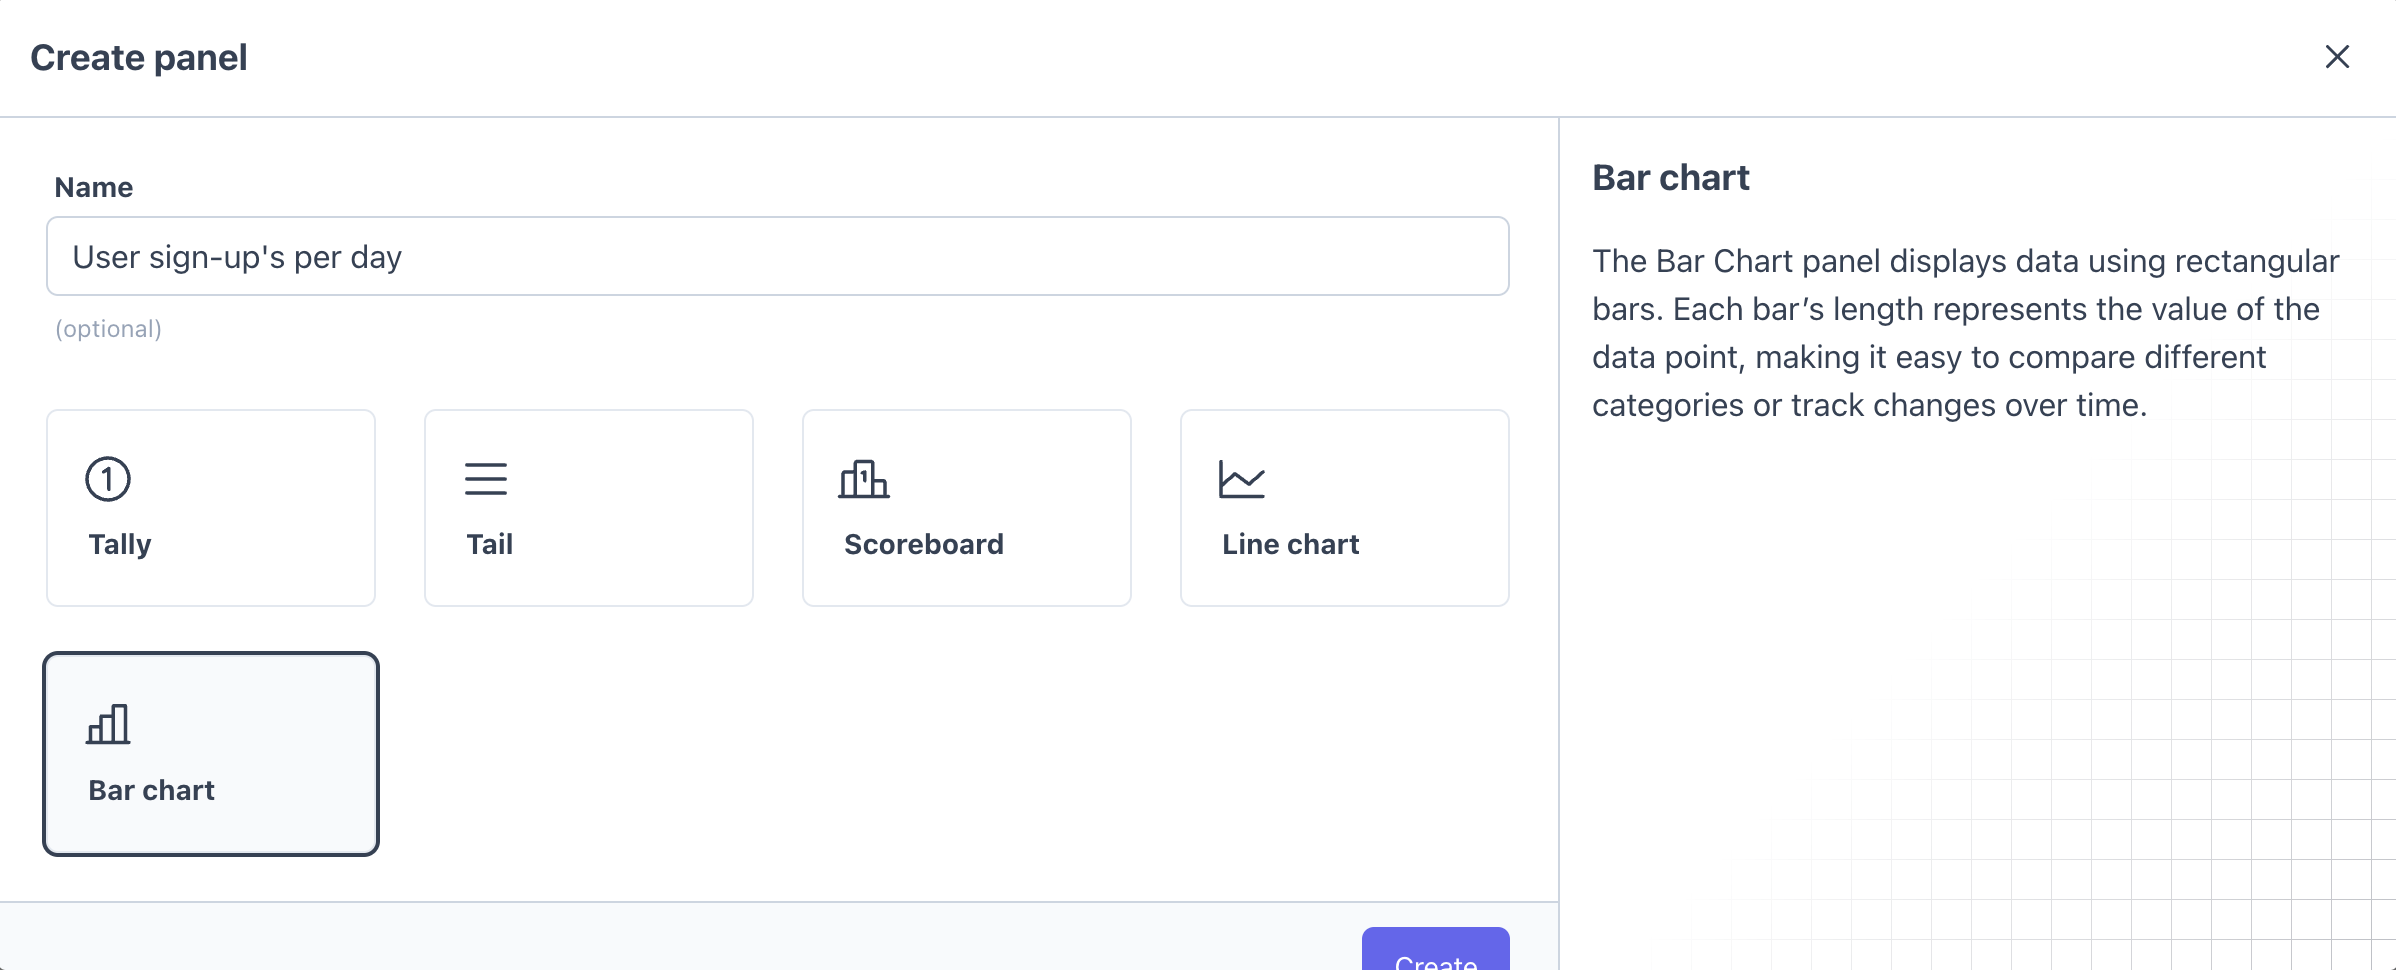The height and width of the screenshot is (970, 2396).
Task: Click the Bar chart icon
Action: [x=108, y=724]
